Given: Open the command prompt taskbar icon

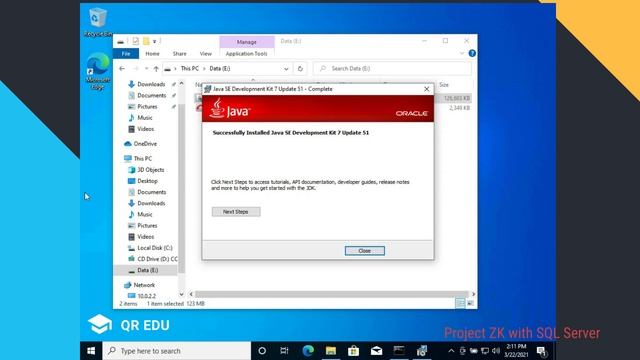Looking at the screenshot, I should point(399,351).
